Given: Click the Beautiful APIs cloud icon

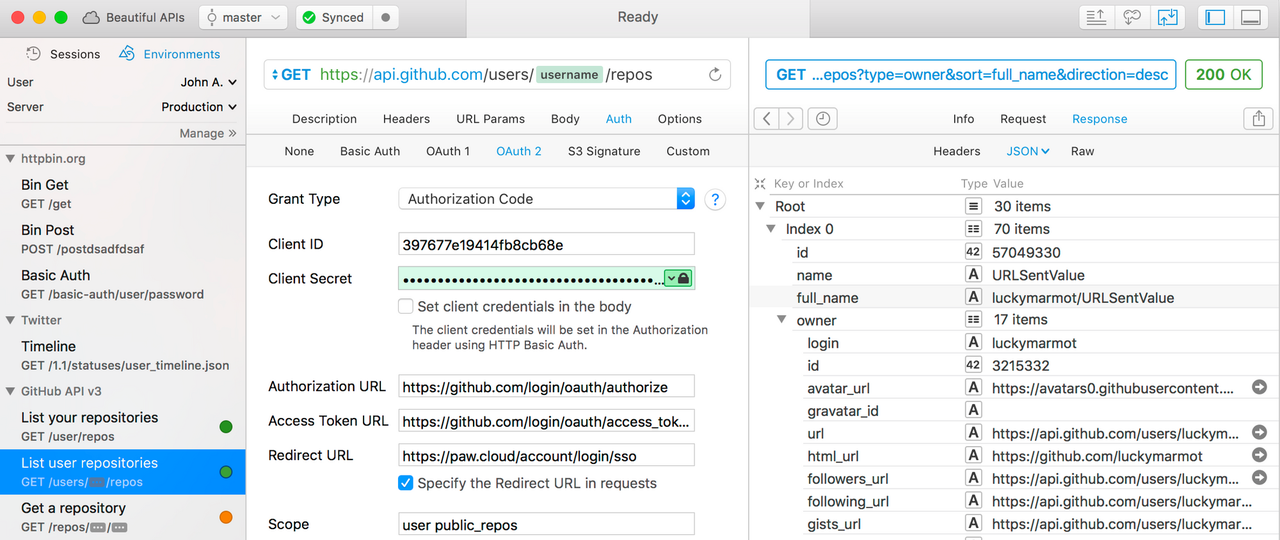Looking at the screenshot, I should 91,17.
